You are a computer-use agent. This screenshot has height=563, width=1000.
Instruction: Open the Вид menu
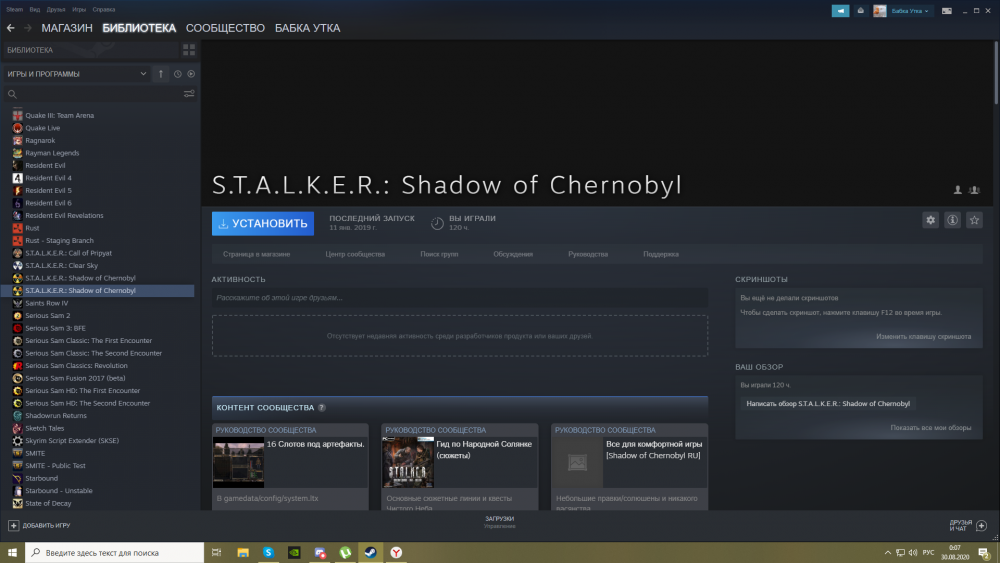click(34, 10)
